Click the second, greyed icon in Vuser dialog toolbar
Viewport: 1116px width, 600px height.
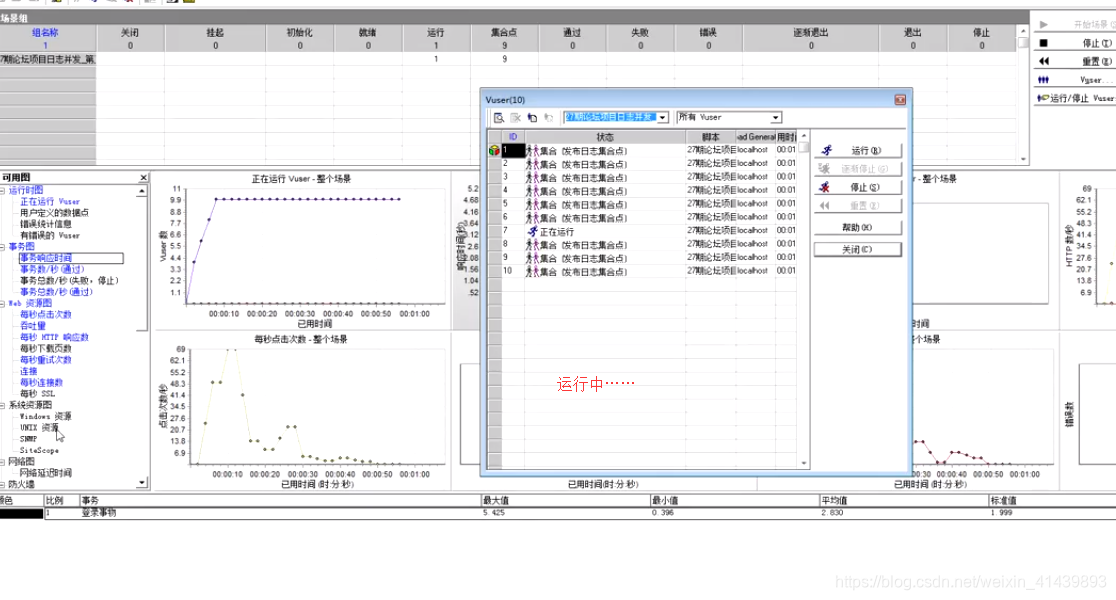(x=516, y=117)
